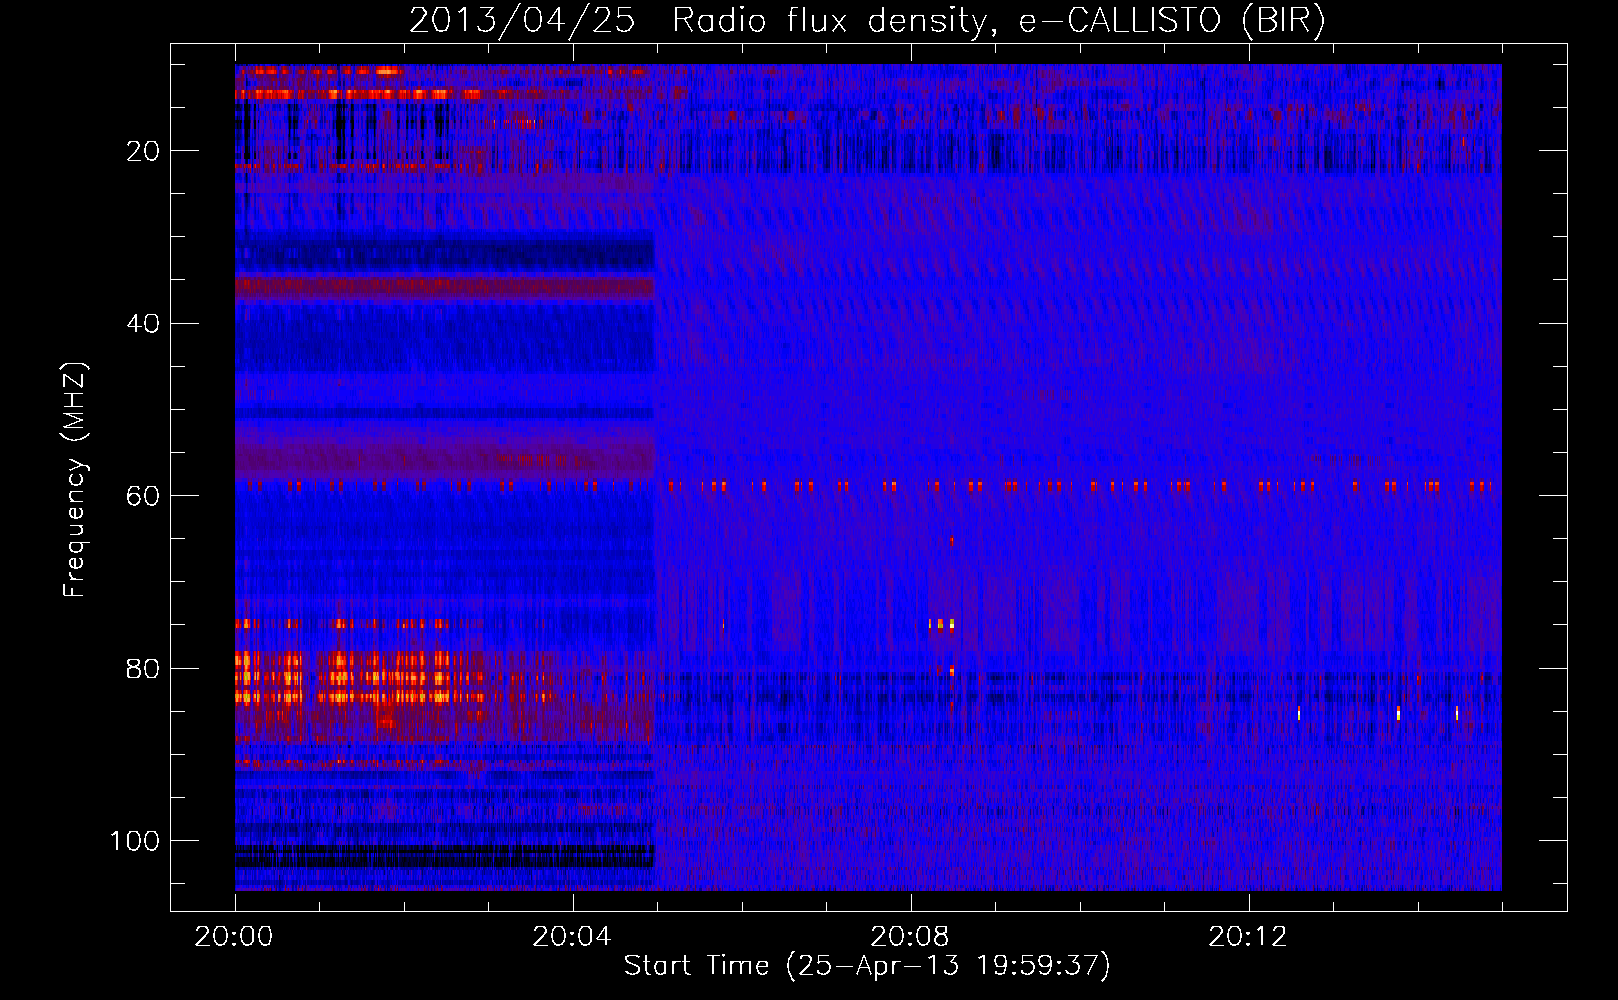
Task: Click the 100 frequency tick label
Action: click(x=135, y=841)
